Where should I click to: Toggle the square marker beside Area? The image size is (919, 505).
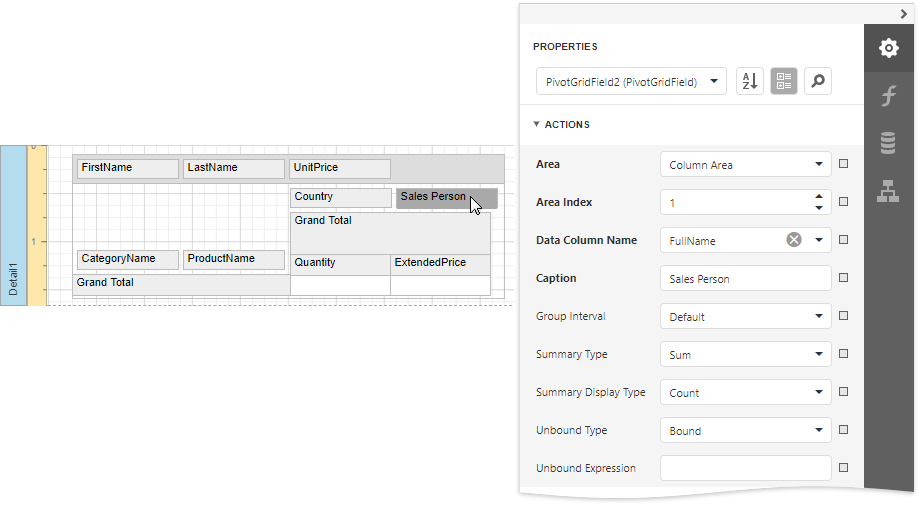(x=843, y=164)
